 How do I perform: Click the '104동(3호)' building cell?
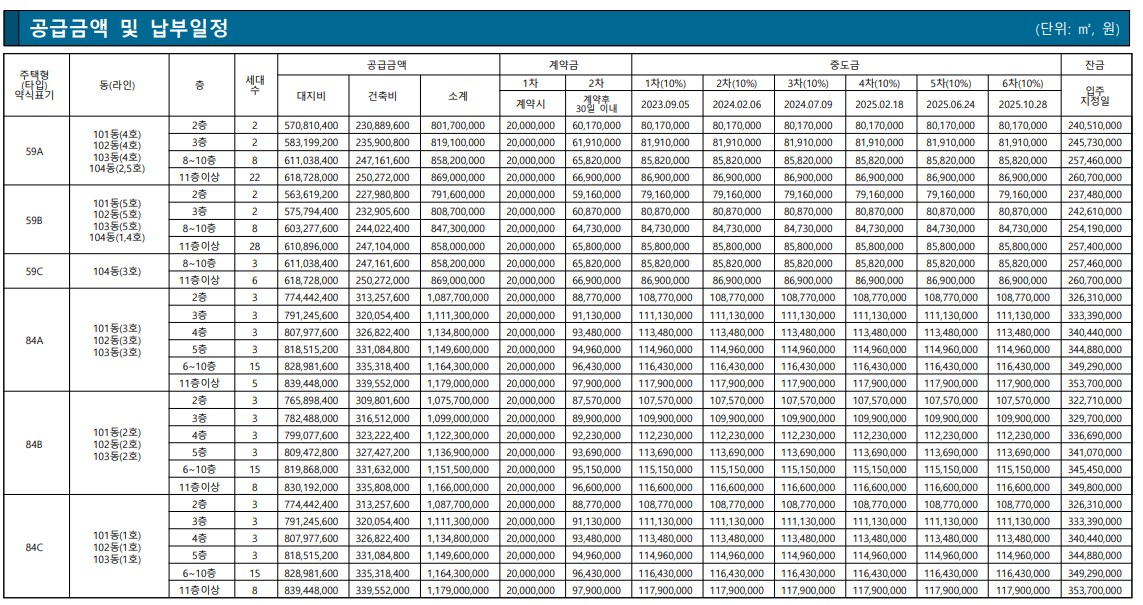(x=117, y=271)
